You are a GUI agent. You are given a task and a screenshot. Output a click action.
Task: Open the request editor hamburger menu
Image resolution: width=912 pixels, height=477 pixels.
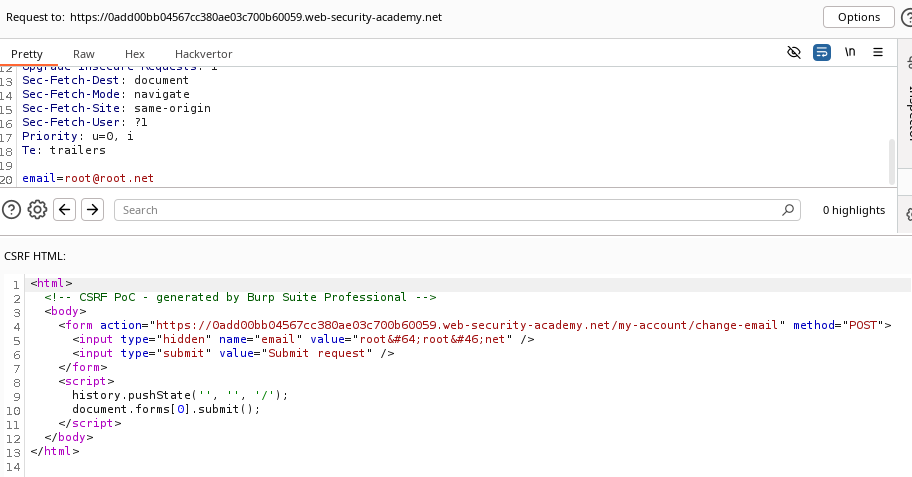[878, 52]
